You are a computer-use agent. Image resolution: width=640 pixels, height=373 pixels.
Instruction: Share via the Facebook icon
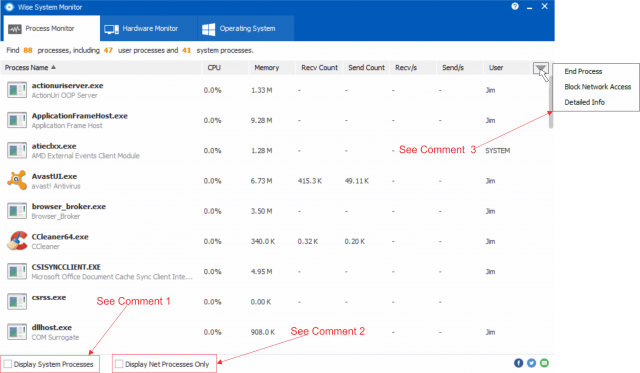518,363
